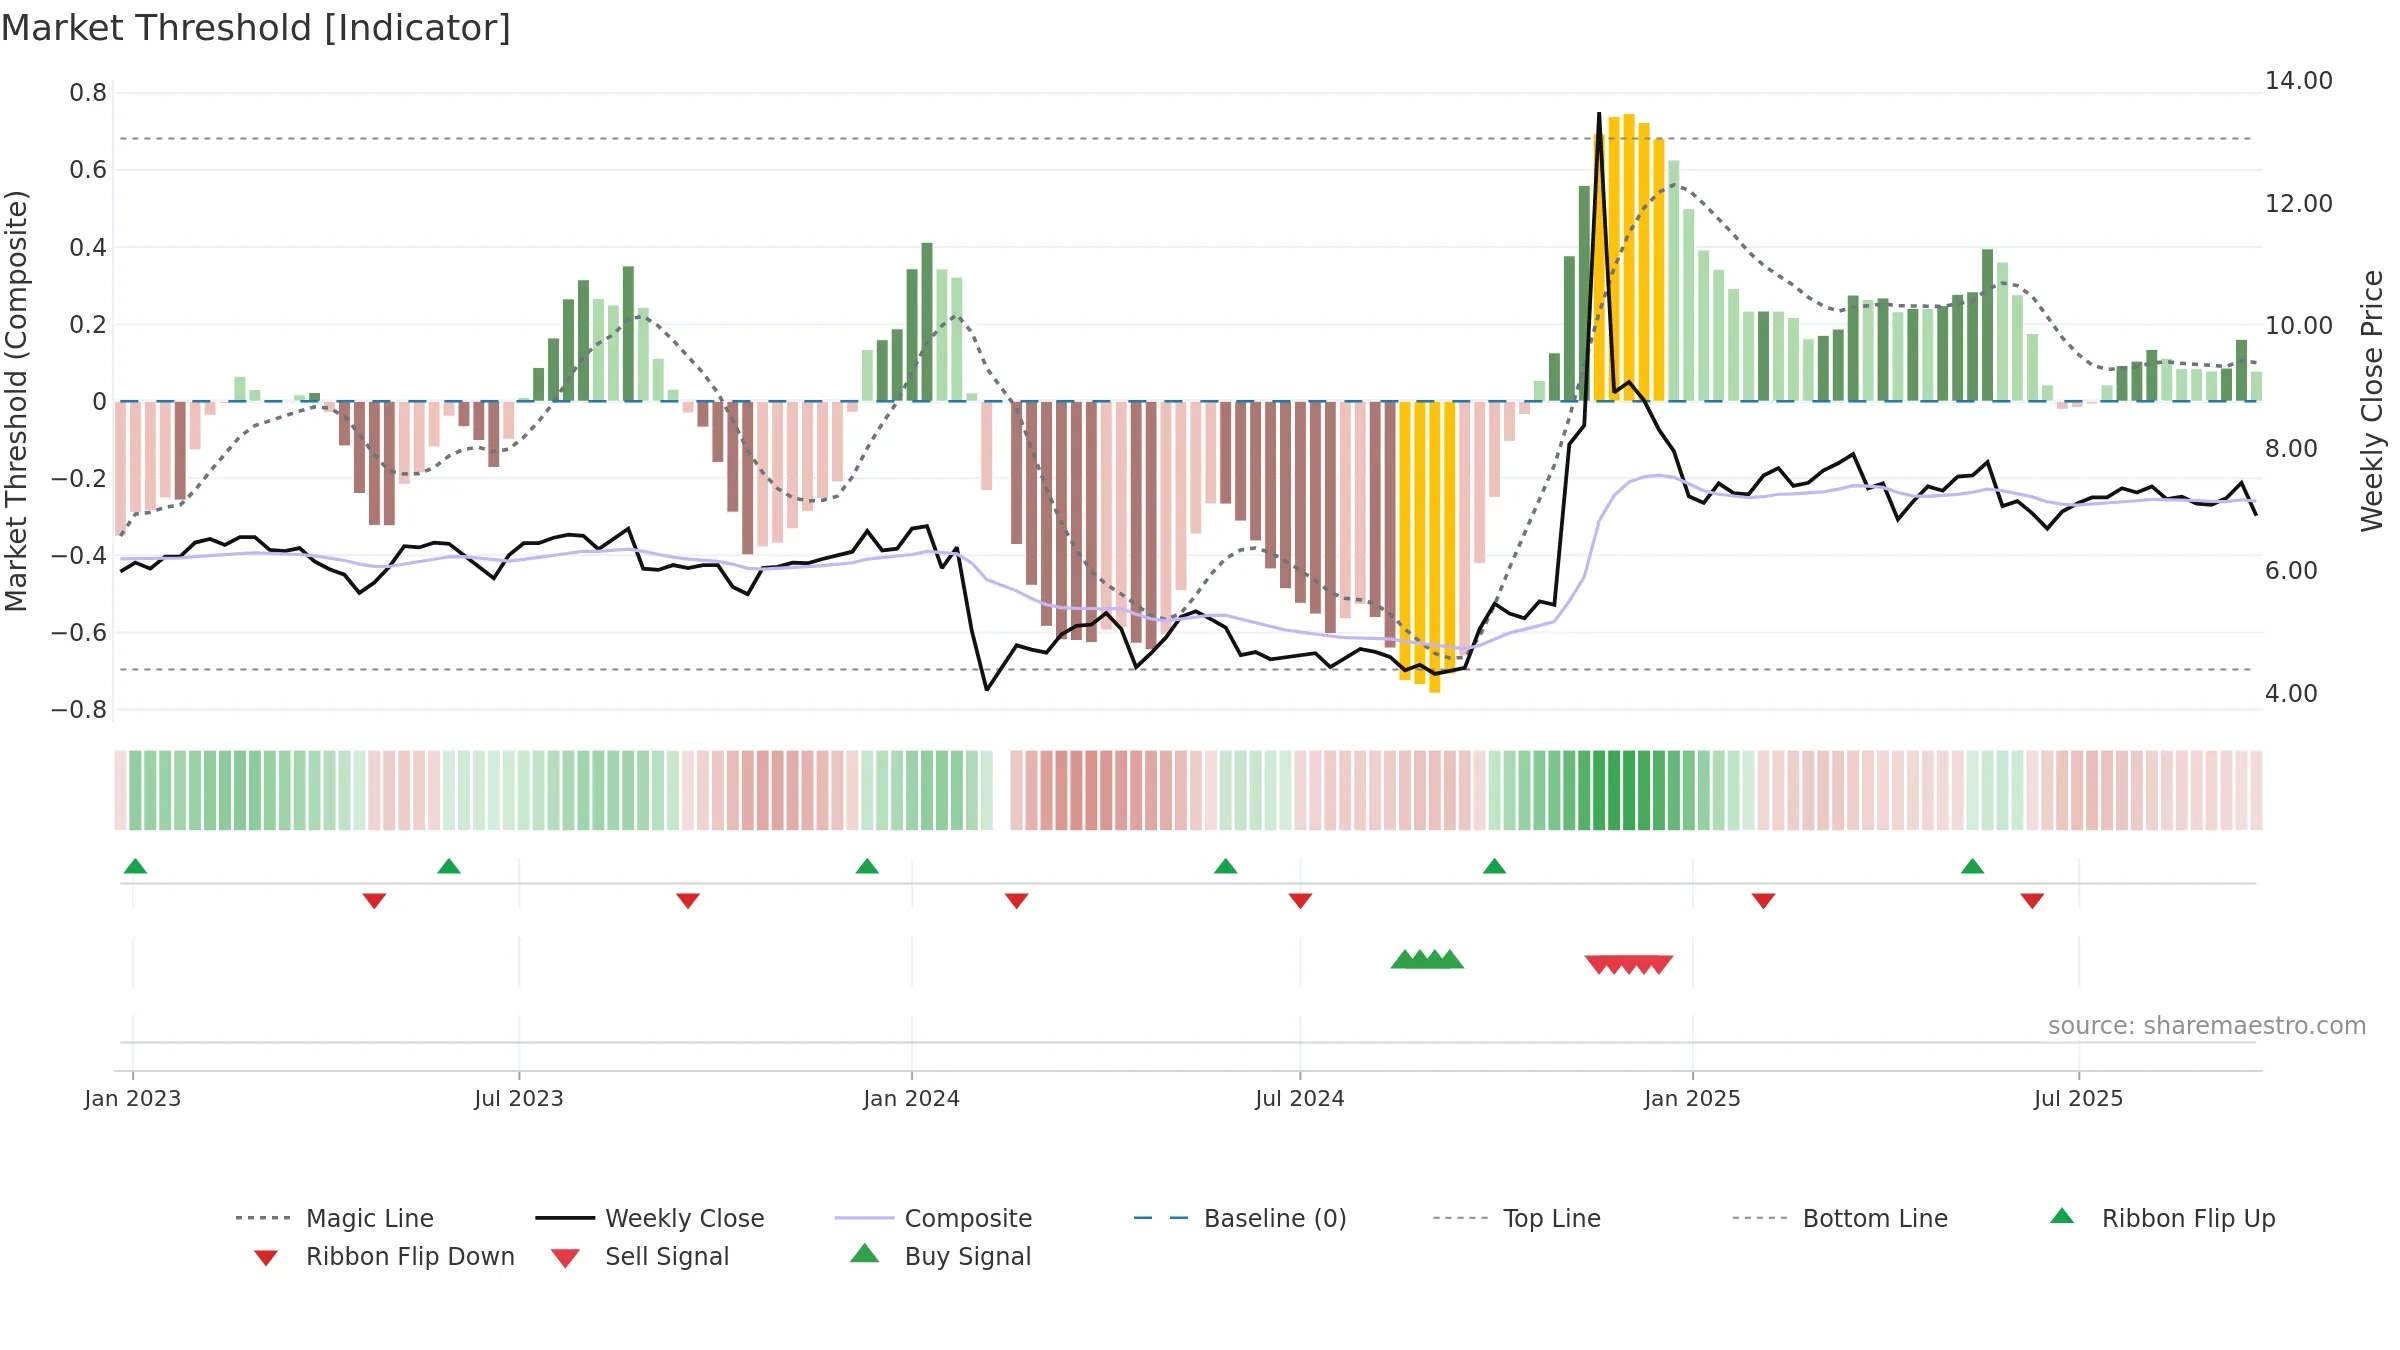The height and width of the screenshot is (1350, 2400).
Task: Click the 0.4 left axis tick
Action: coord(88,247)
